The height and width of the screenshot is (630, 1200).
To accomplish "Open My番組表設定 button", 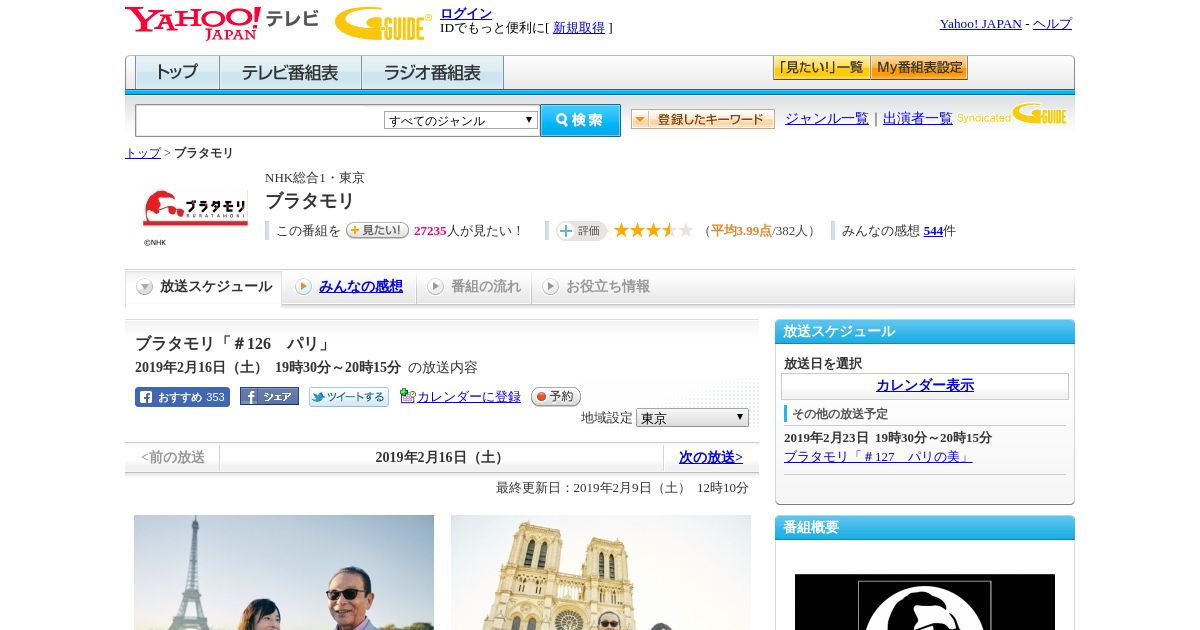I will click(919, 68).
